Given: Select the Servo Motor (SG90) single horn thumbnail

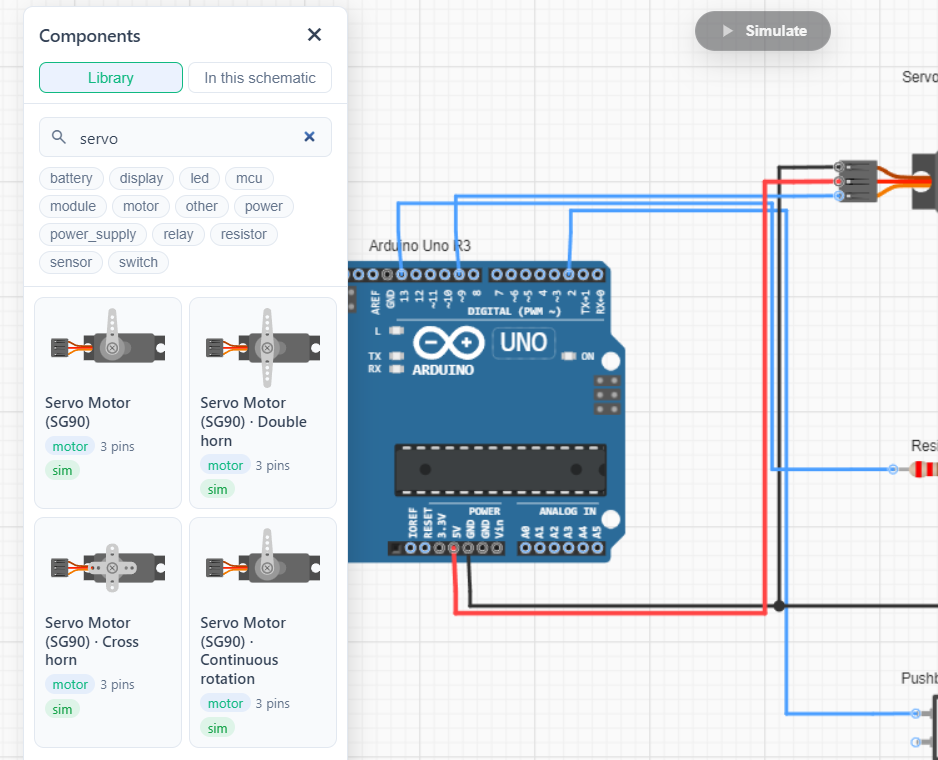Looking at the screenshot, I should click(108, 347).
